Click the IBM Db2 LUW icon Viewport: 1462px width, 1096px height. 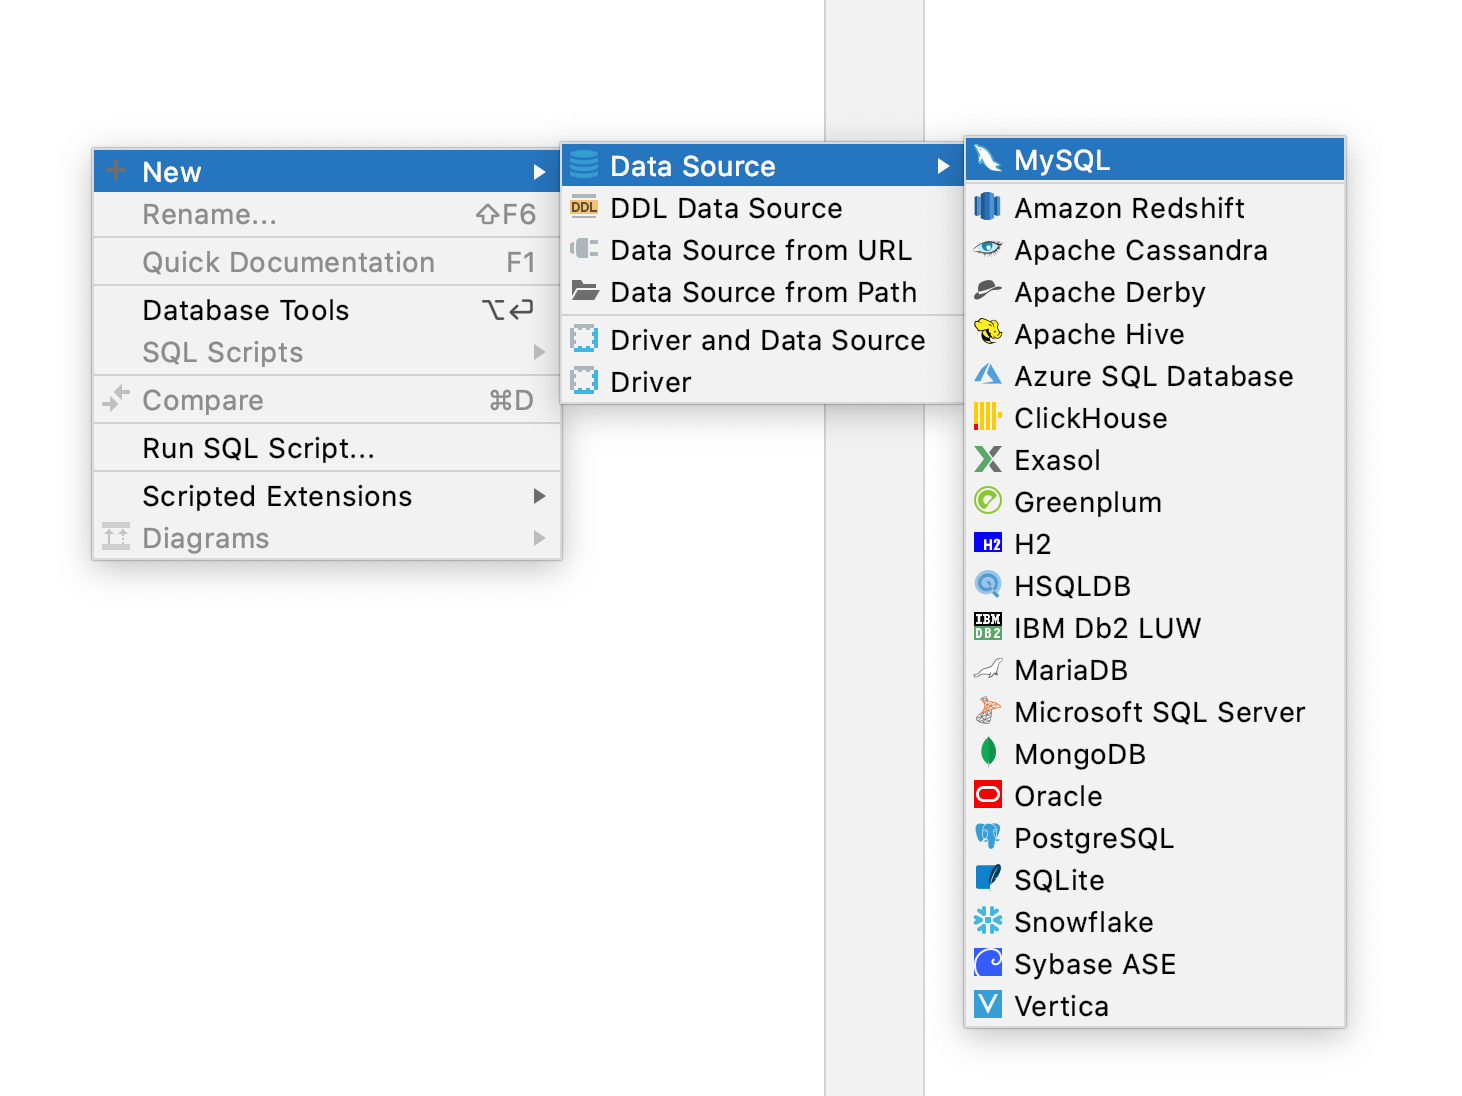[x=988, y=627]
